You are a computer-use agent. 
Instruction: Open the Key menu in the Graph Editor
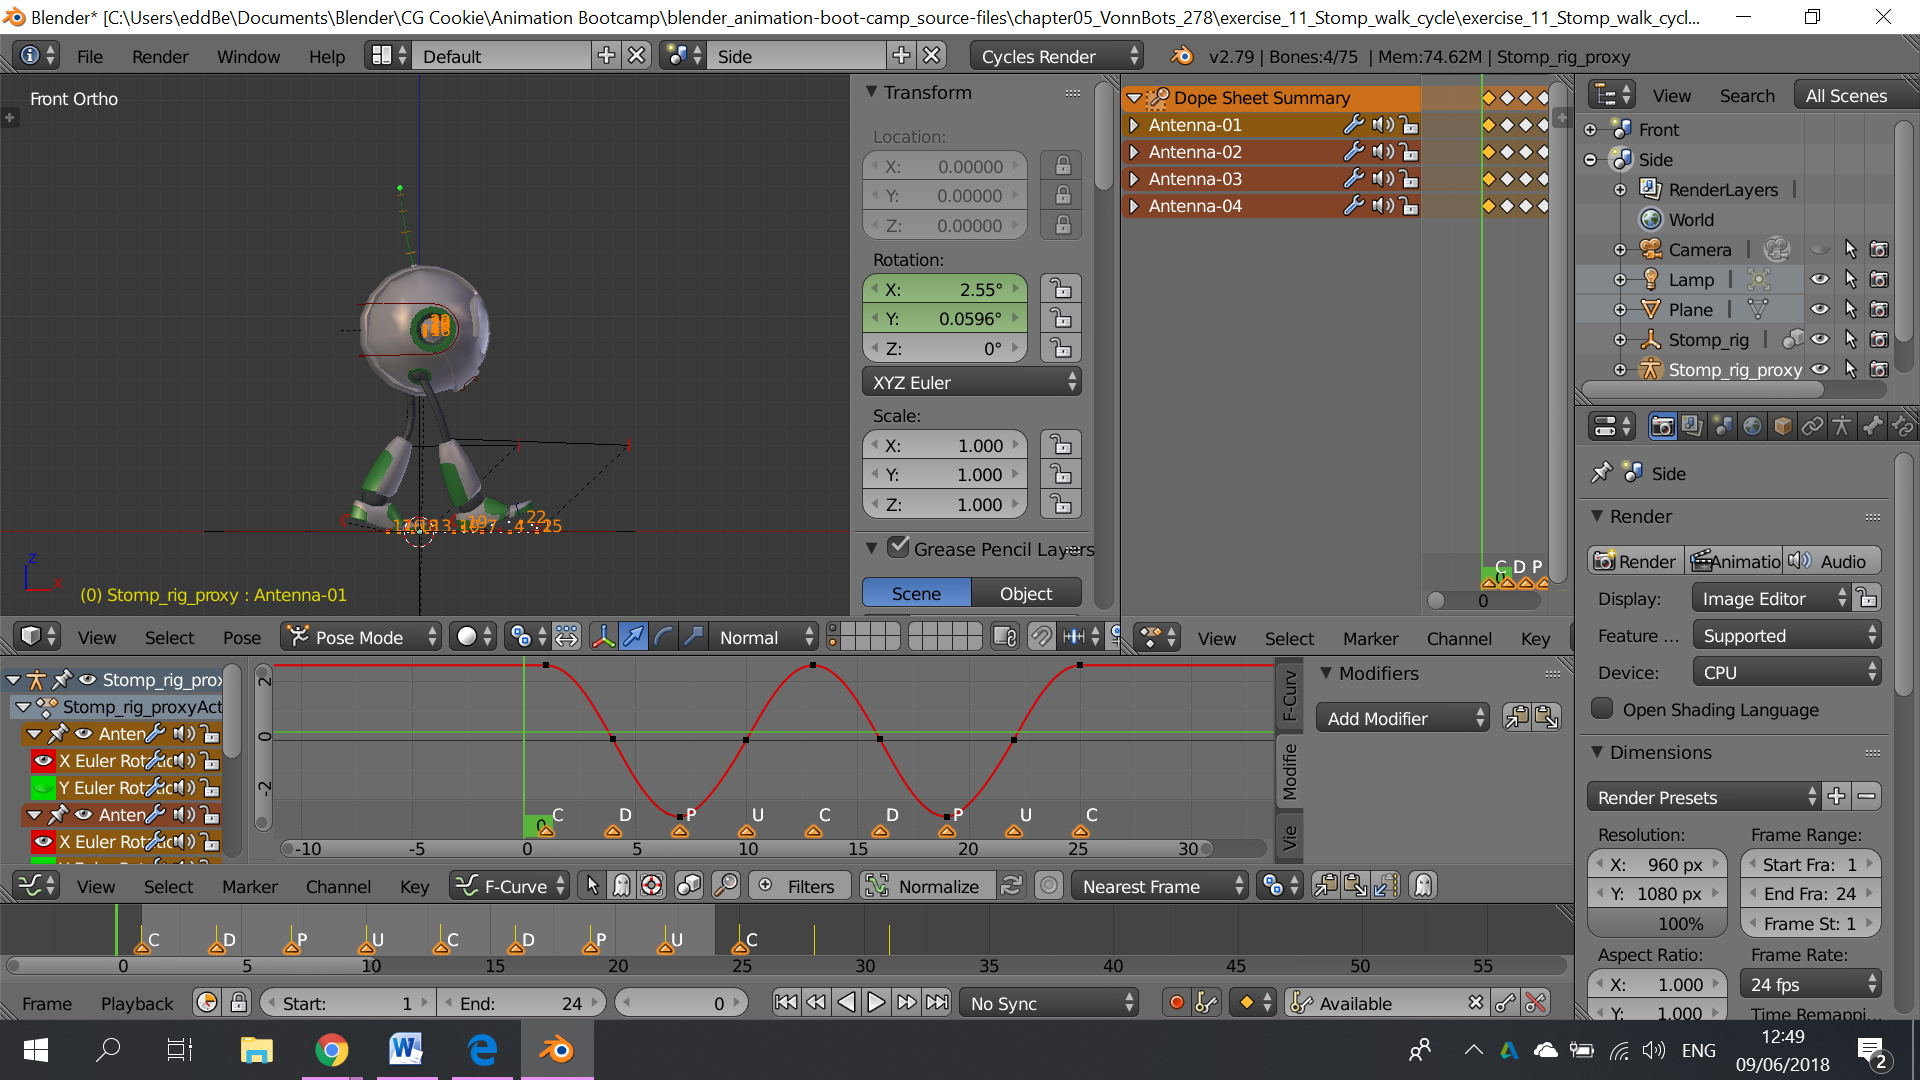[414, 886]
